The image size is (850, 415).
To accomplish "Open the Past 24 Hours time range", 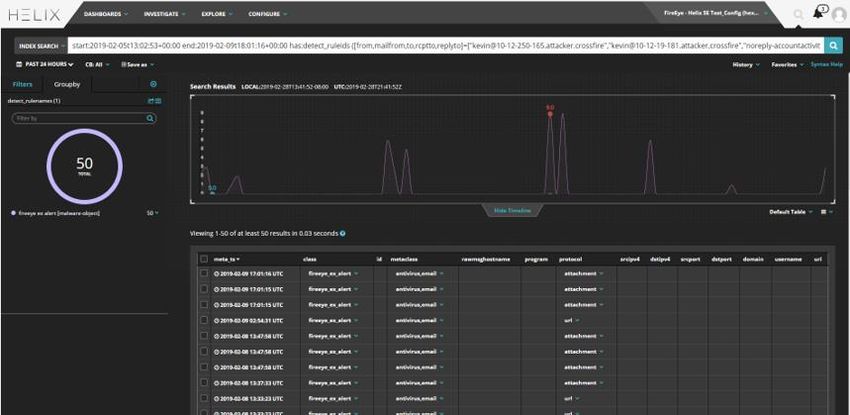I will [44, 64].
